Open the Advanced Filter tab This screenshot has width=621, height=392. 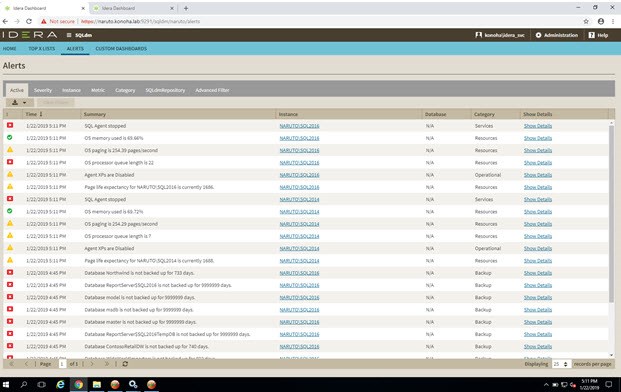click(x=212, y=90)
